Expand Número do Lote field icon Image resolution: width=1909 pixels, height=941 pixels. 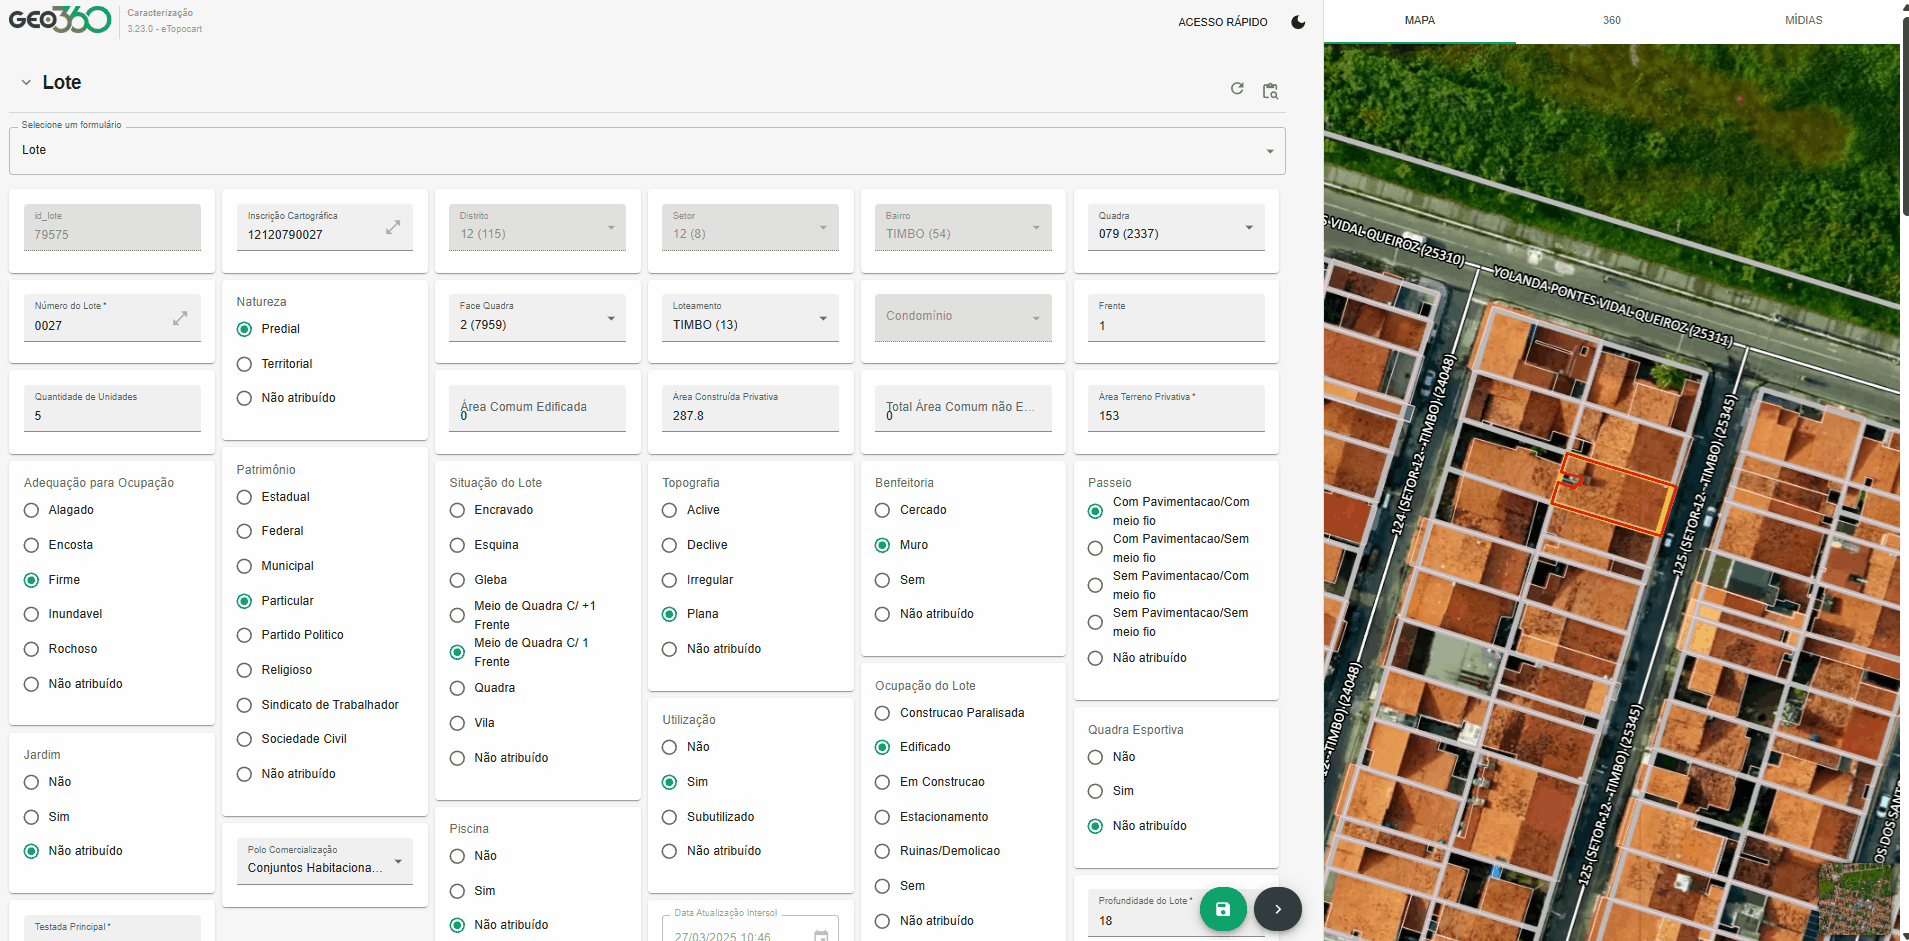[x=180, y=318]
